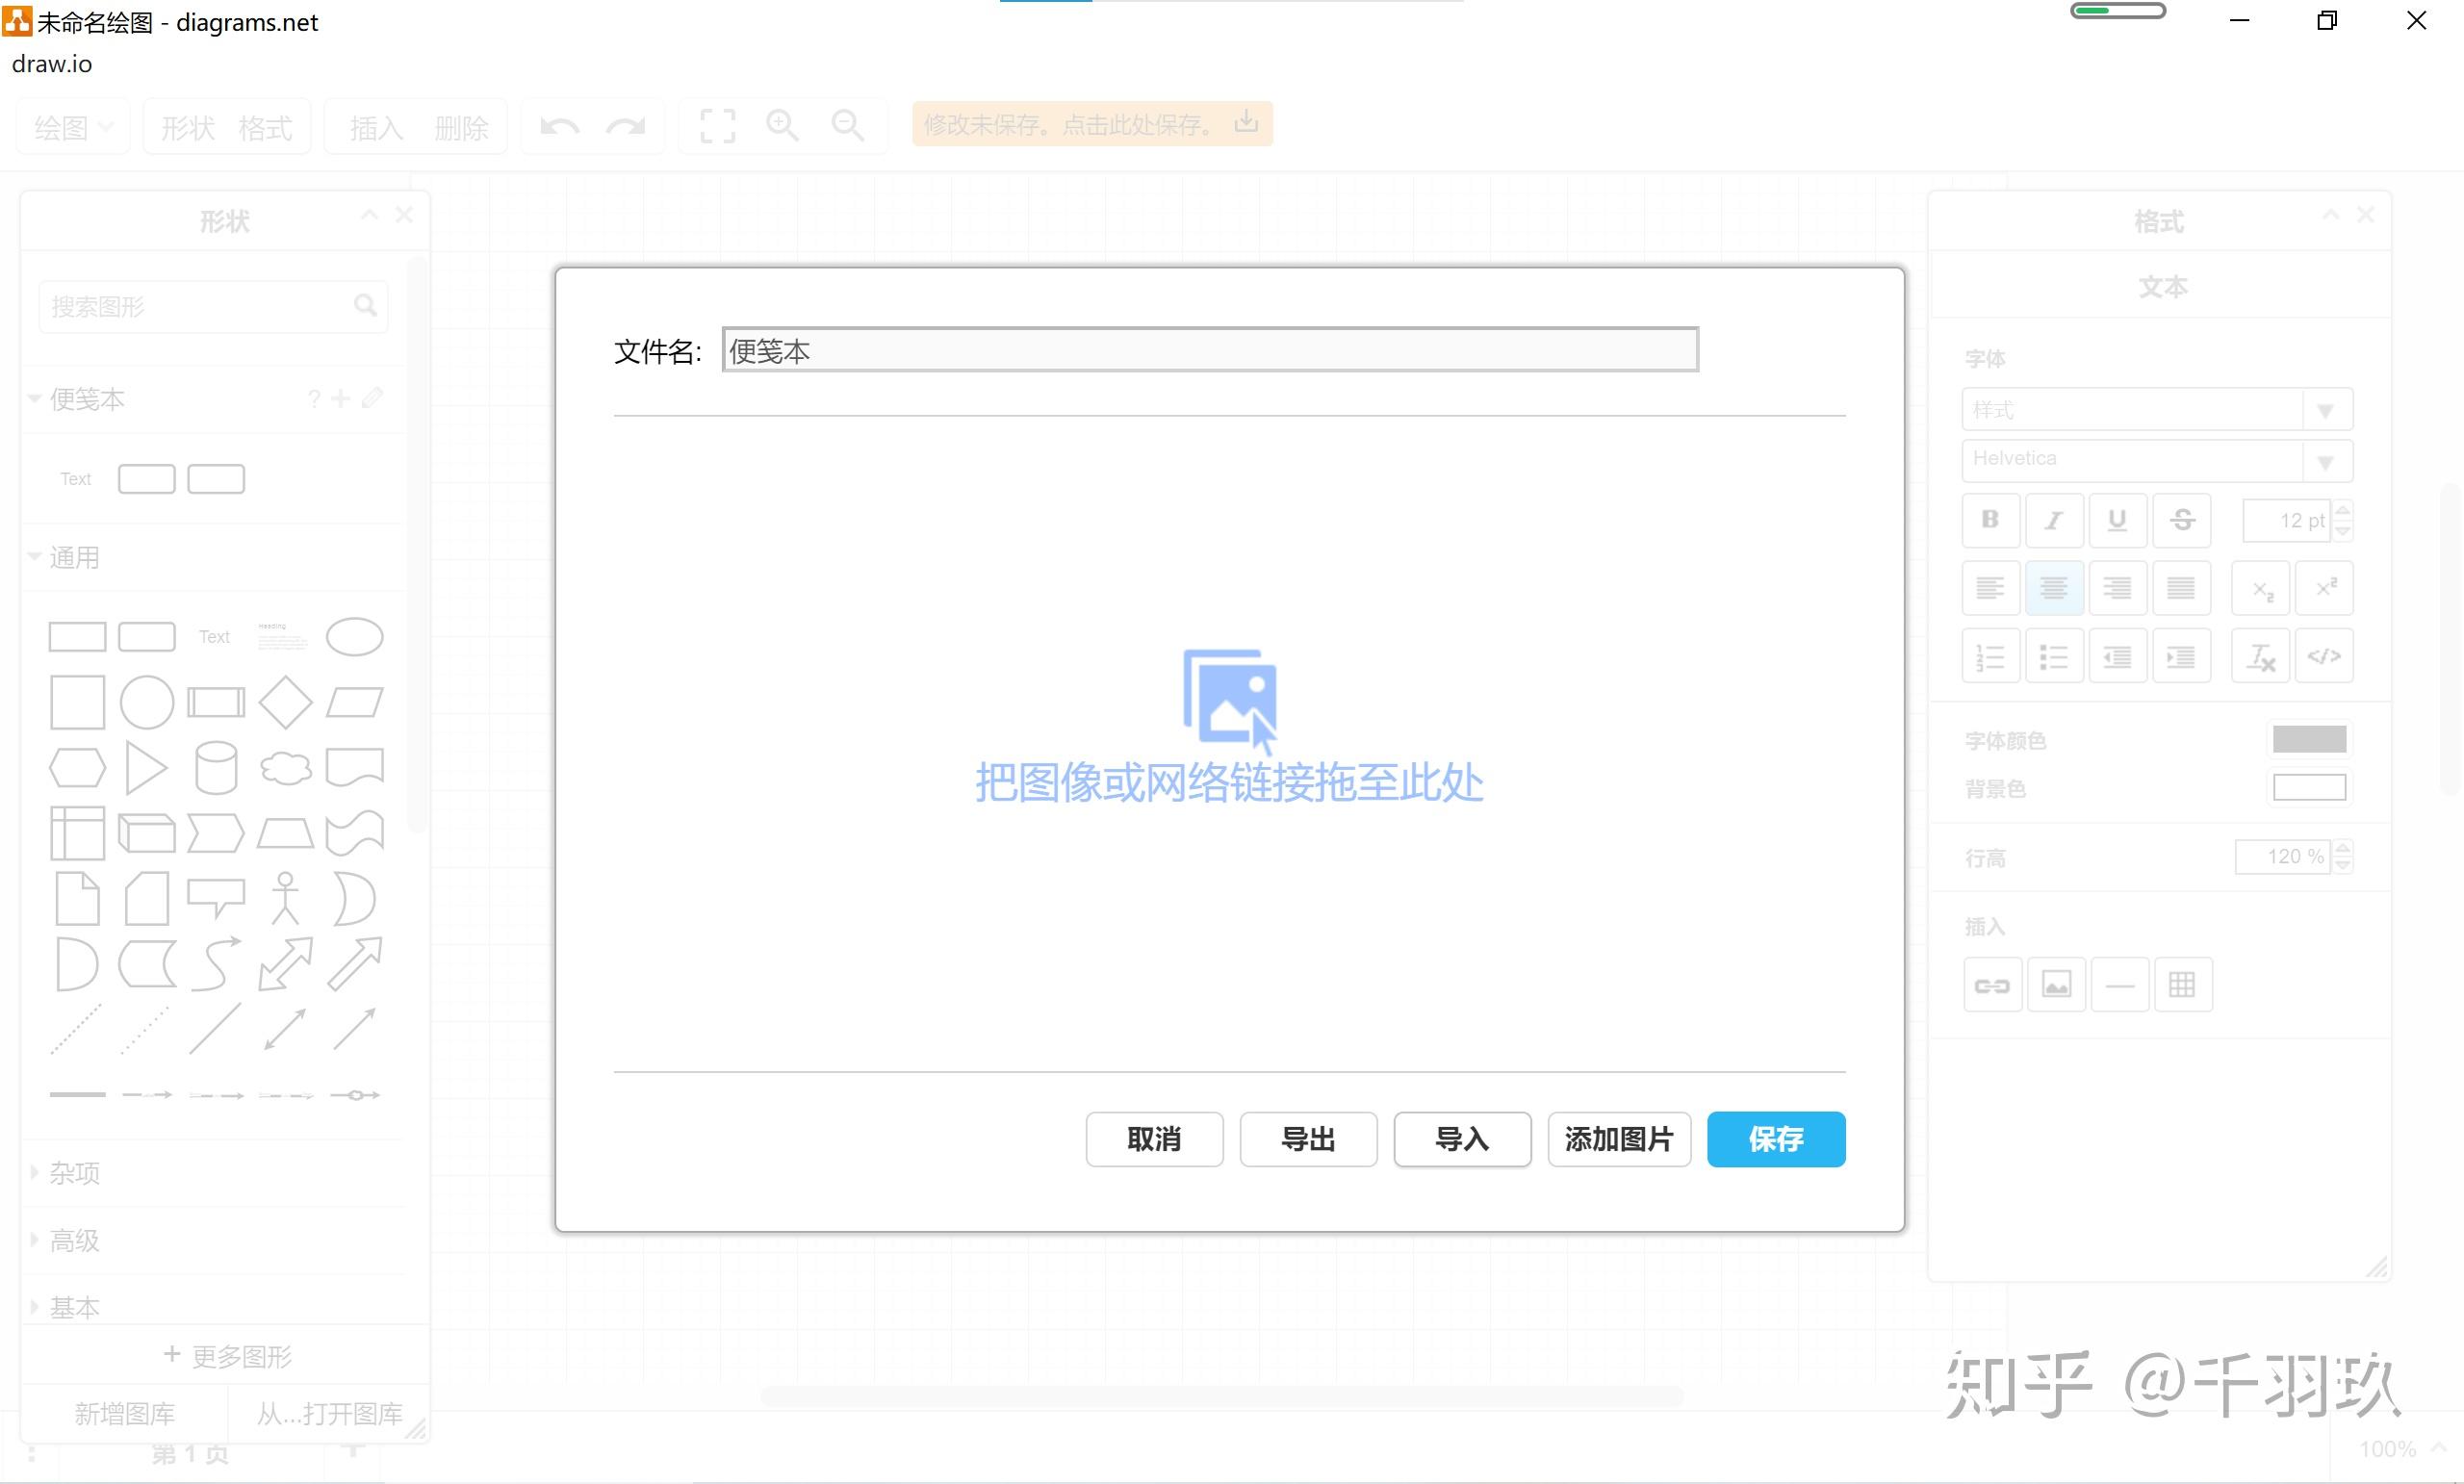This screenshot has width=2464, height=1484.
Task: Collapse the 通用 shapes section
Action: tap(74, 557)
